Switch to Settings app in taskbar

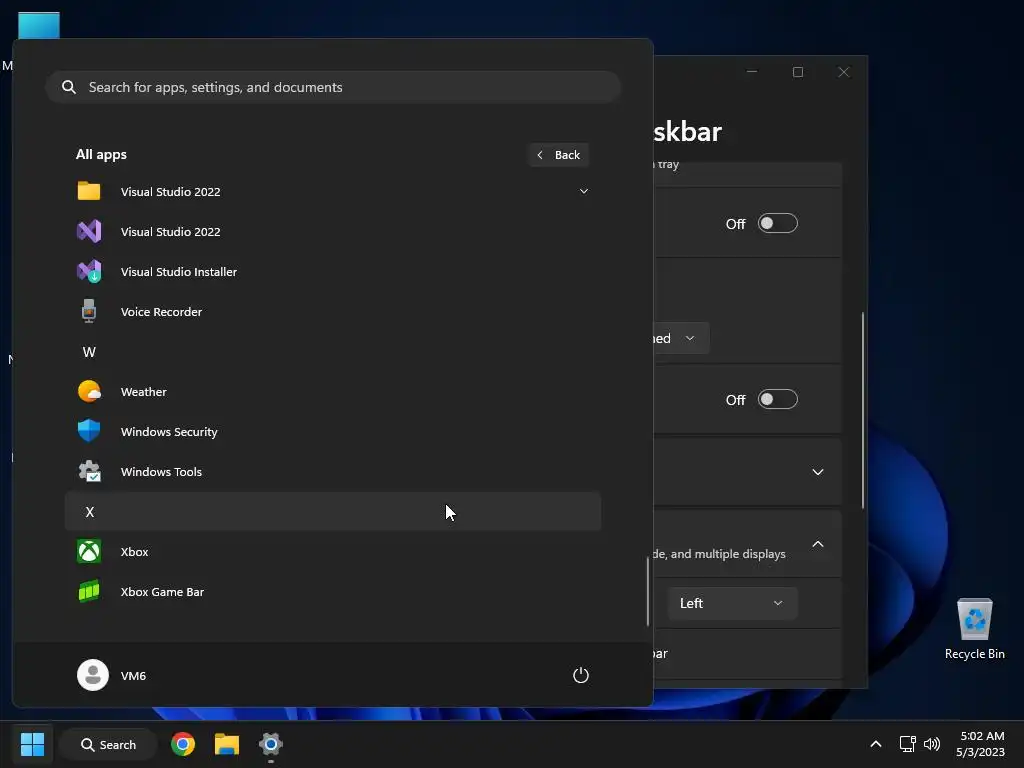pos(270,744)
